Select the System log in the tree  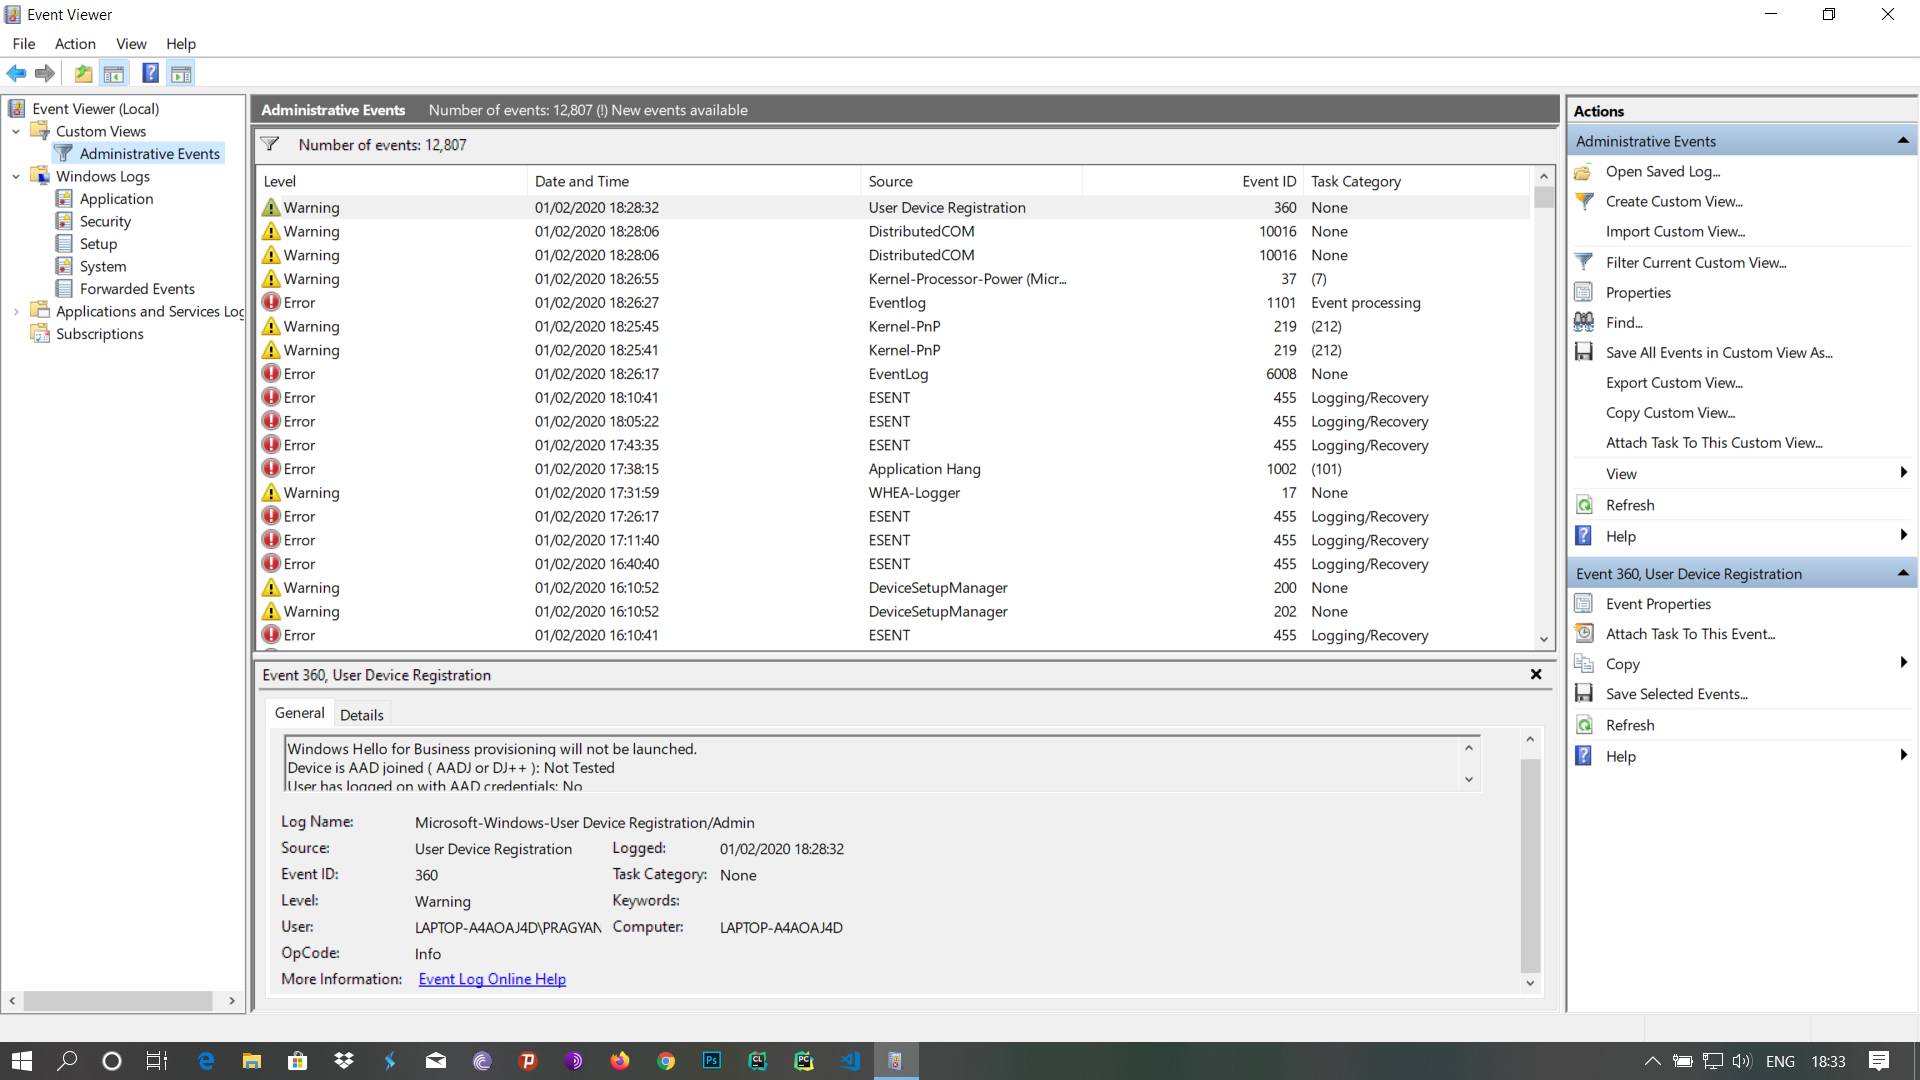coord(103,266)
